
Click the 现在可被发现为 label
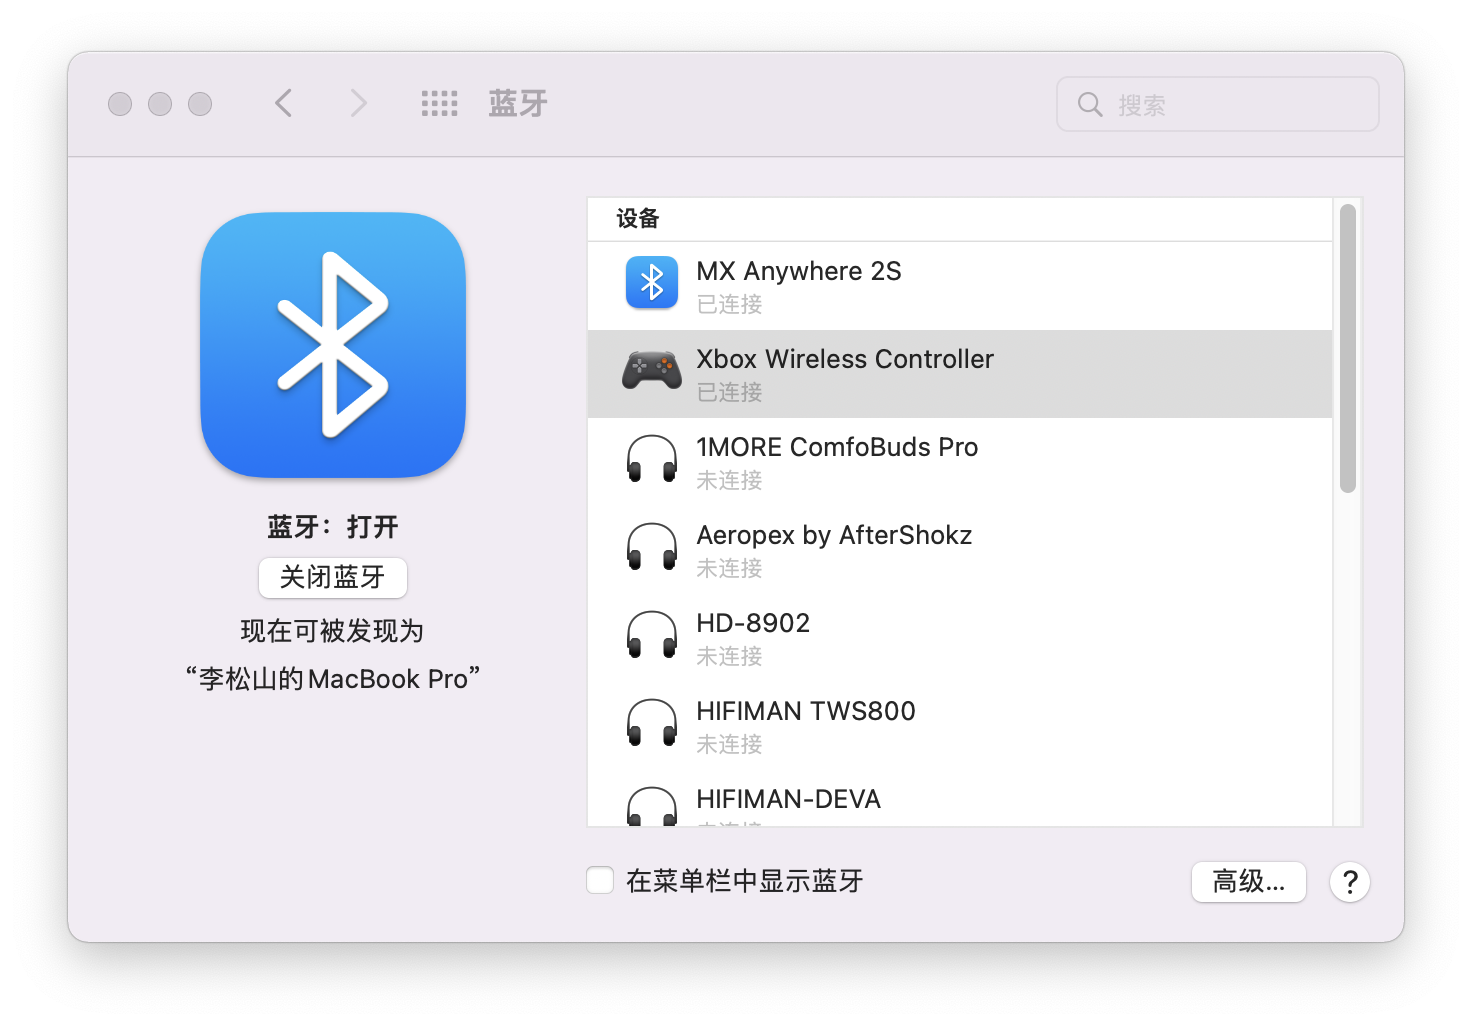pyautogui.click(x=333, y=631)
